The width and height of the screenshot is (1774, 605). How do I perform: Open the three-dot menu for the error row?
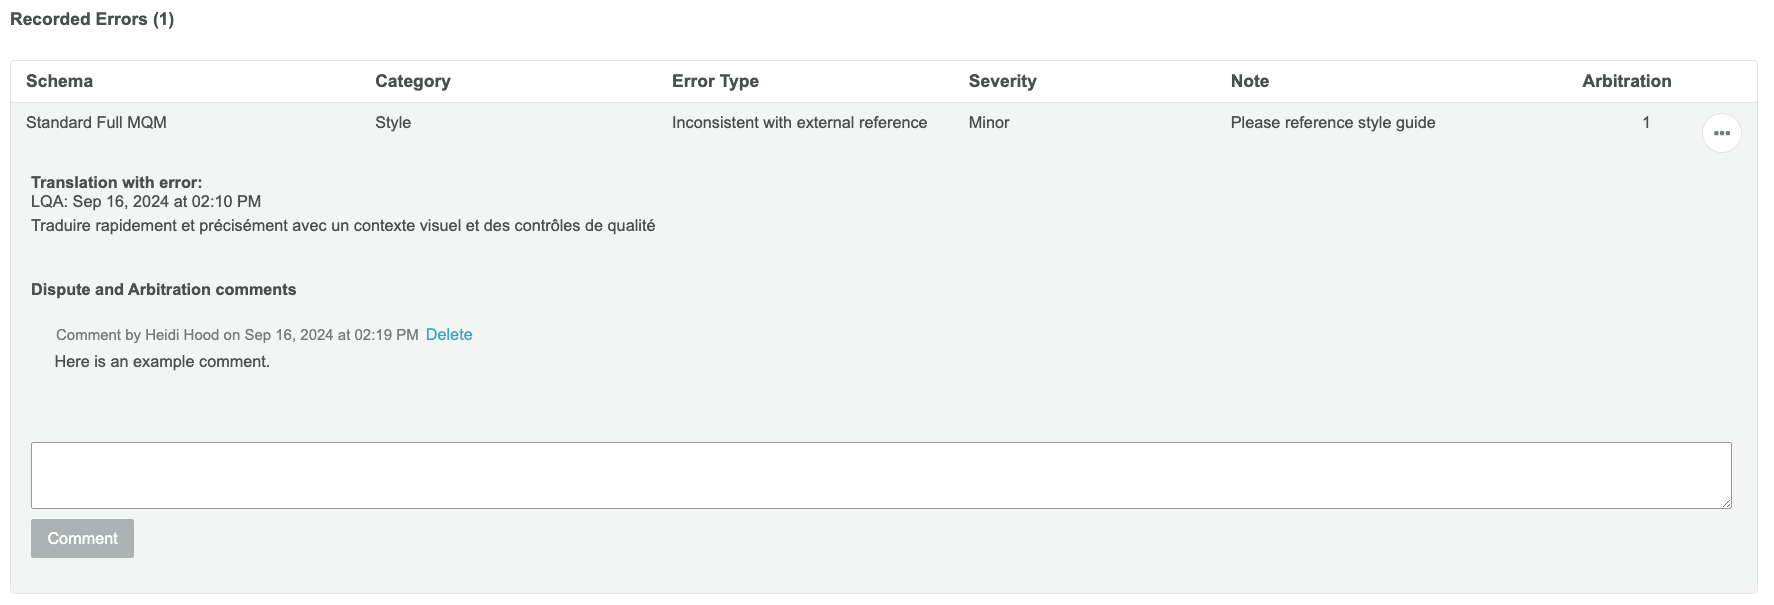click(1721, 133)
